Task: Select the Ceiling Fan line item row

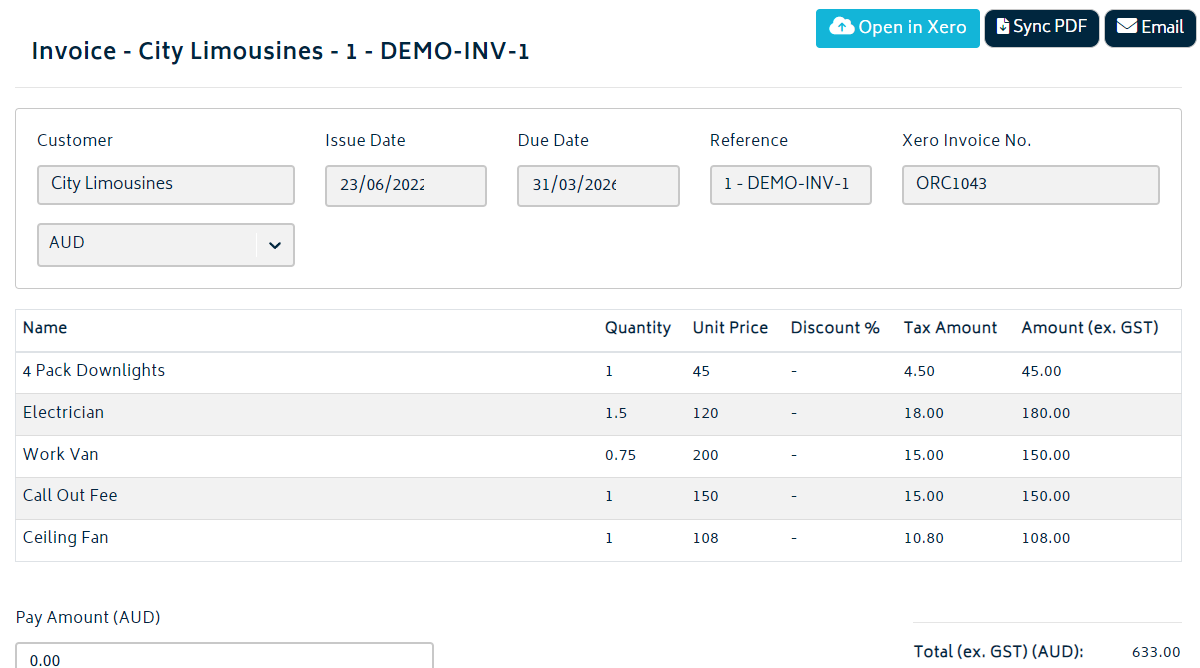Action: [66, 538]
